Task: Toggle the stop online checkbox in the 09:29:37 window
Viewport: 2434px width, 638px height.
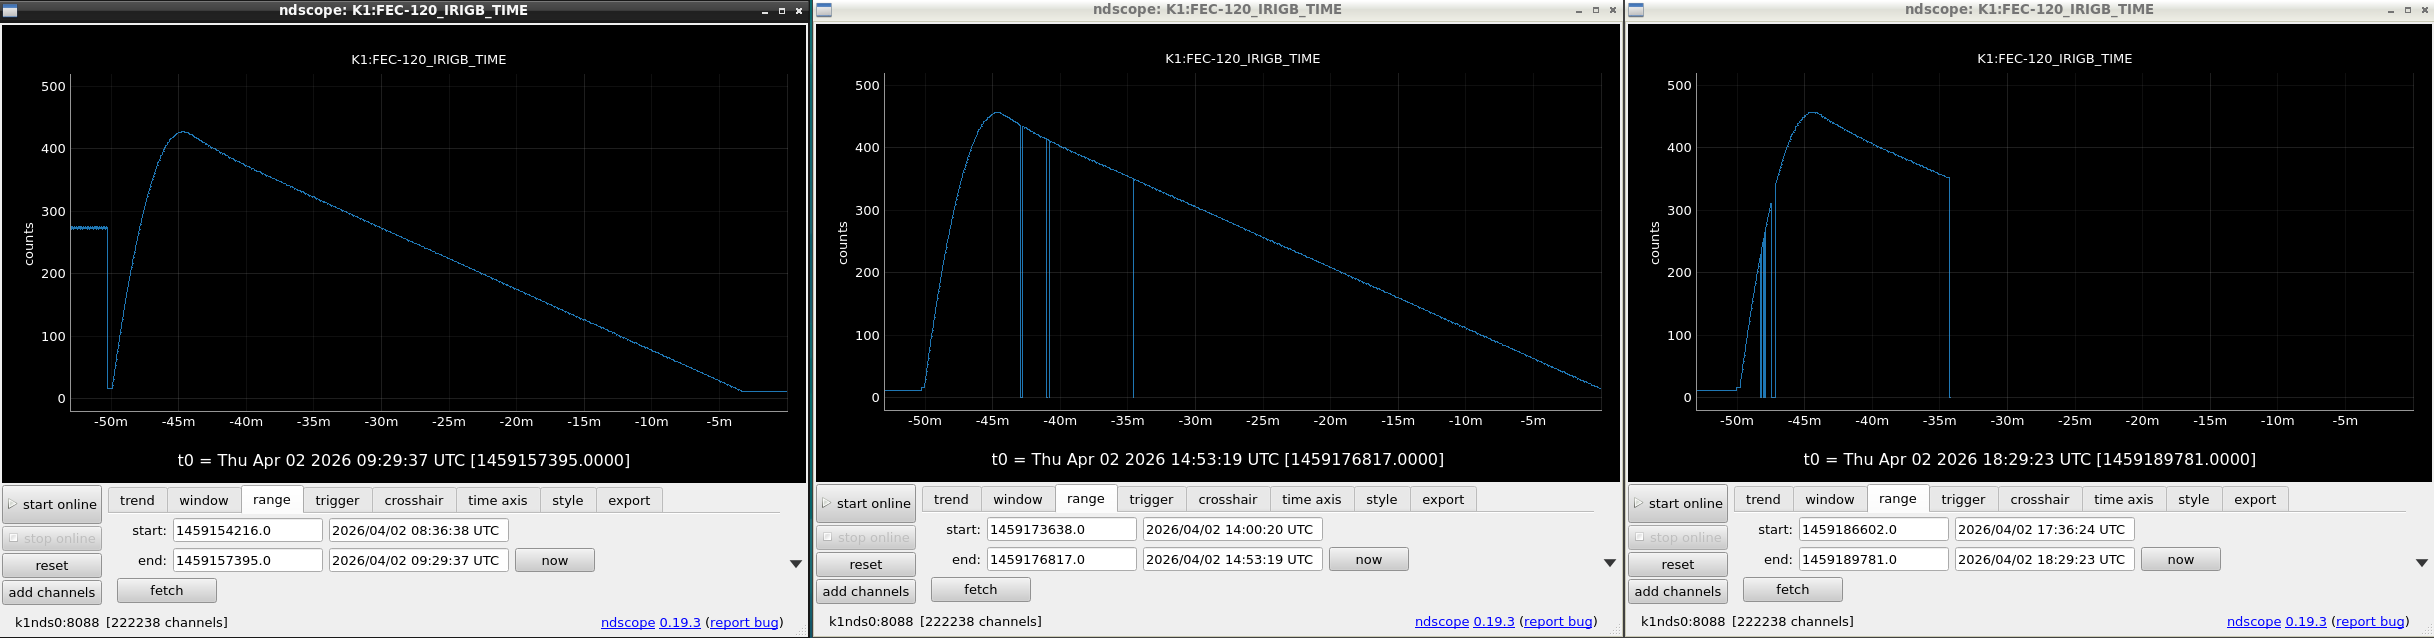Action: (x=14, y=538)
